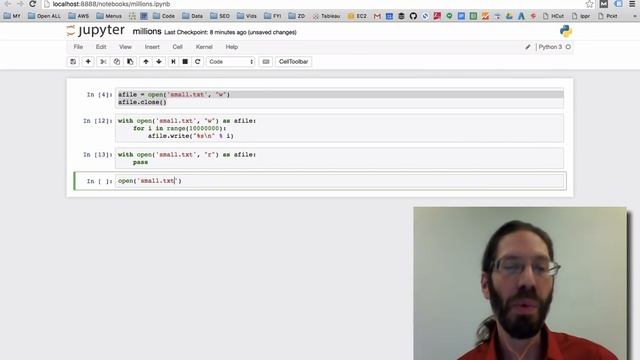Open the View menu
Image resolution: width=640 pixels, height=360 pixels.
[125, 47]
